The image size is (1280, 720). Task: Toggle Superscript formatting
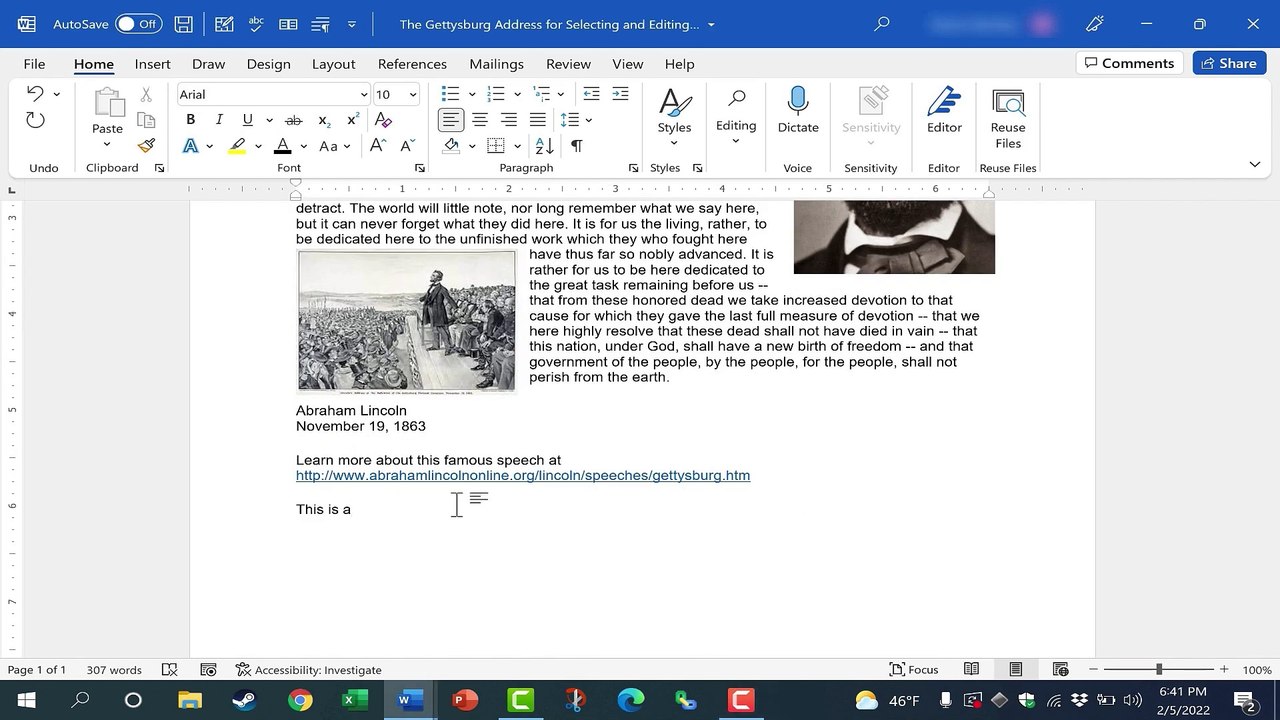click(x=353, y=120)
